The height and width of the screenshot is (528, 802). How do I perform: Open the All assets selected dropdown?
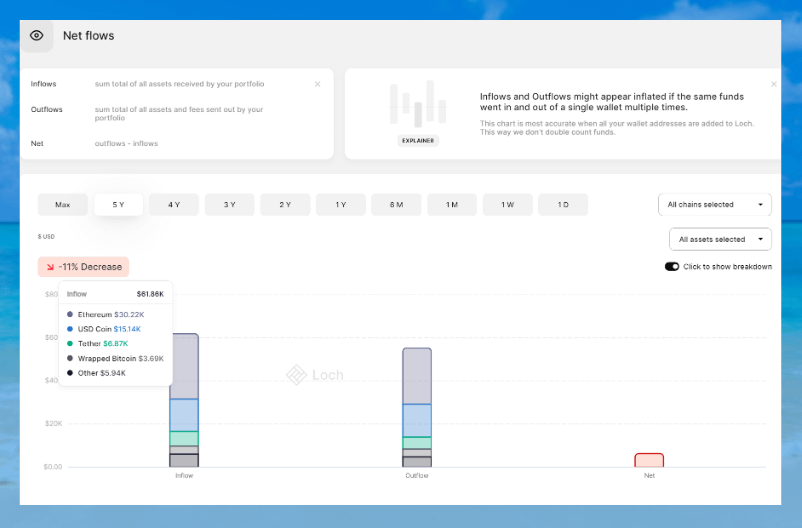[x=720, y=239]
